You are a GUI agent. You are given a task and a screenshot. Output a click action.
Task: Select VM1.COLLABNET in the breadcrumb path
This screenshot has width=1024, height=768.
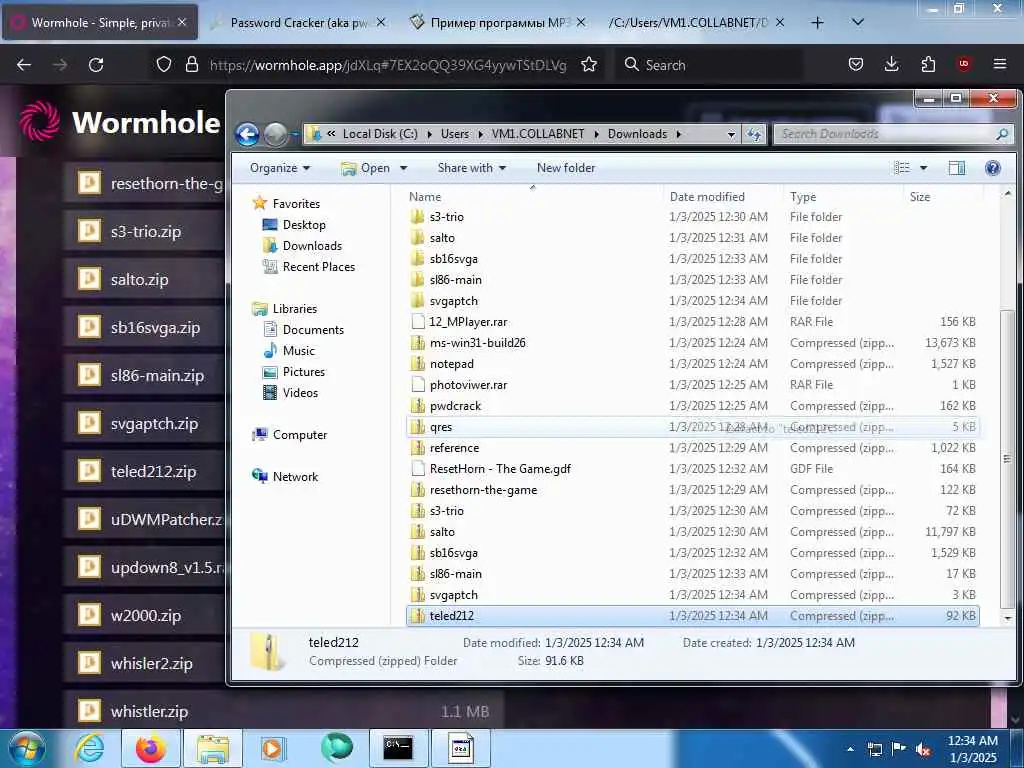point(537,134)
